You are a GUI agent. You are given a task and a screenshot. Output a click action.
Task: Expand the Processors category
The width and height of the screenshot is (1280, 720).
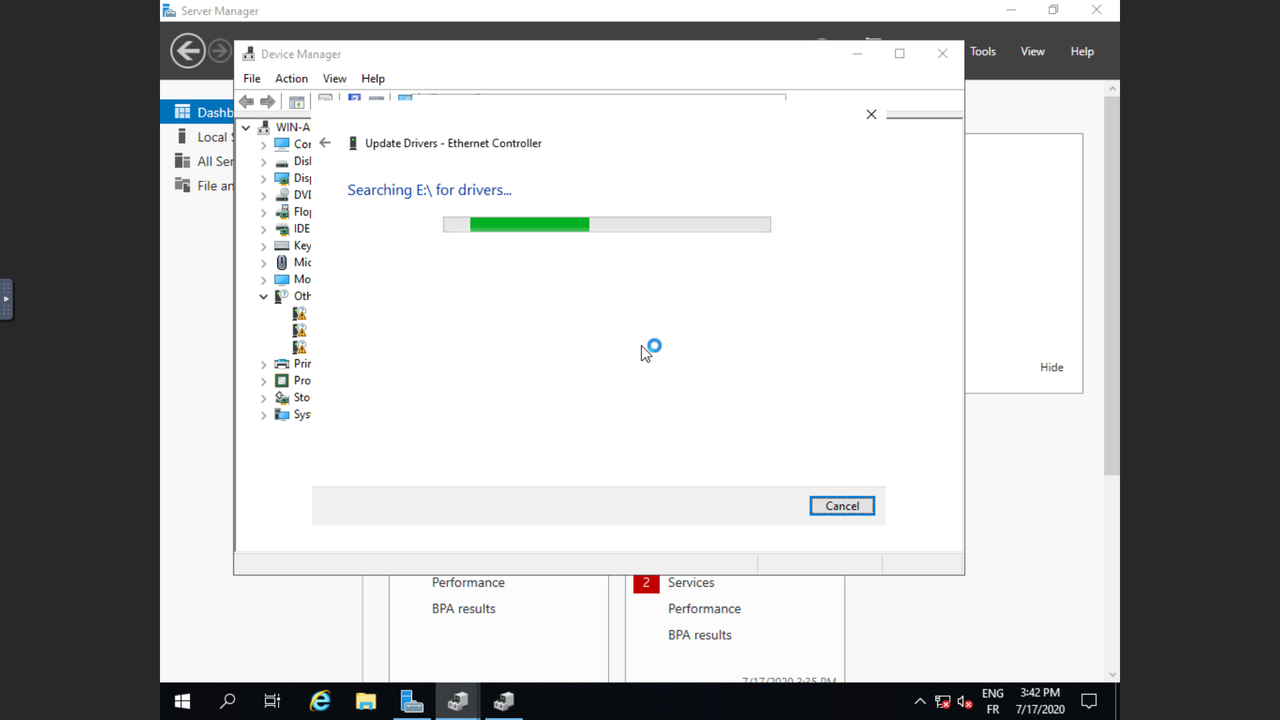coord(264,382)
